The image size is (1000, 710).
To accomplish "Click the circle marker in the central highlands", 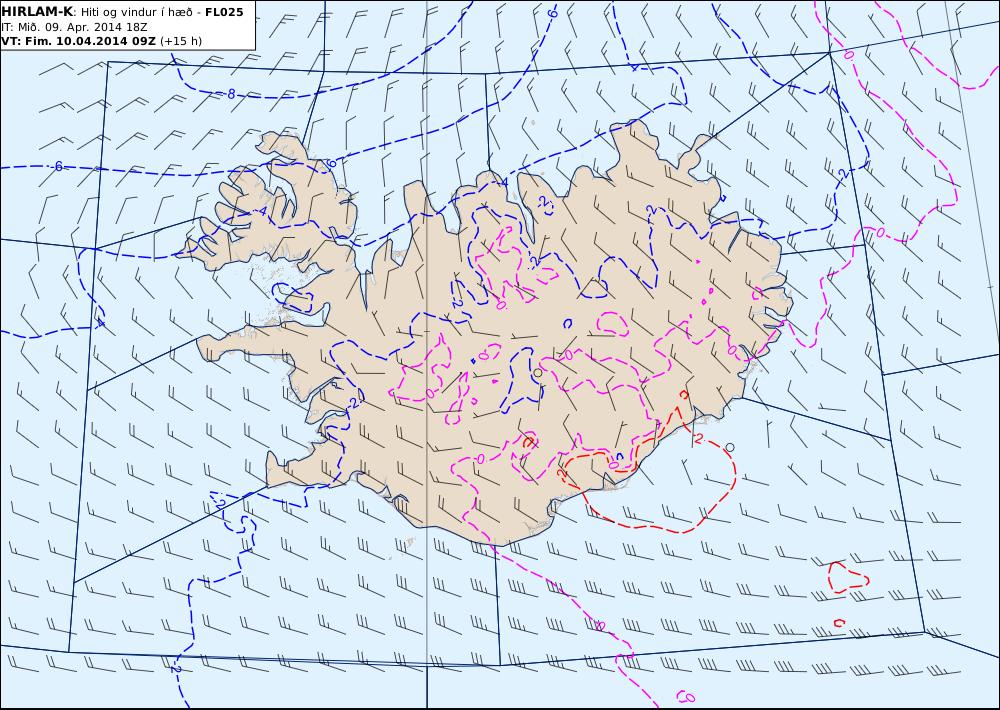I will click(538, 373).
